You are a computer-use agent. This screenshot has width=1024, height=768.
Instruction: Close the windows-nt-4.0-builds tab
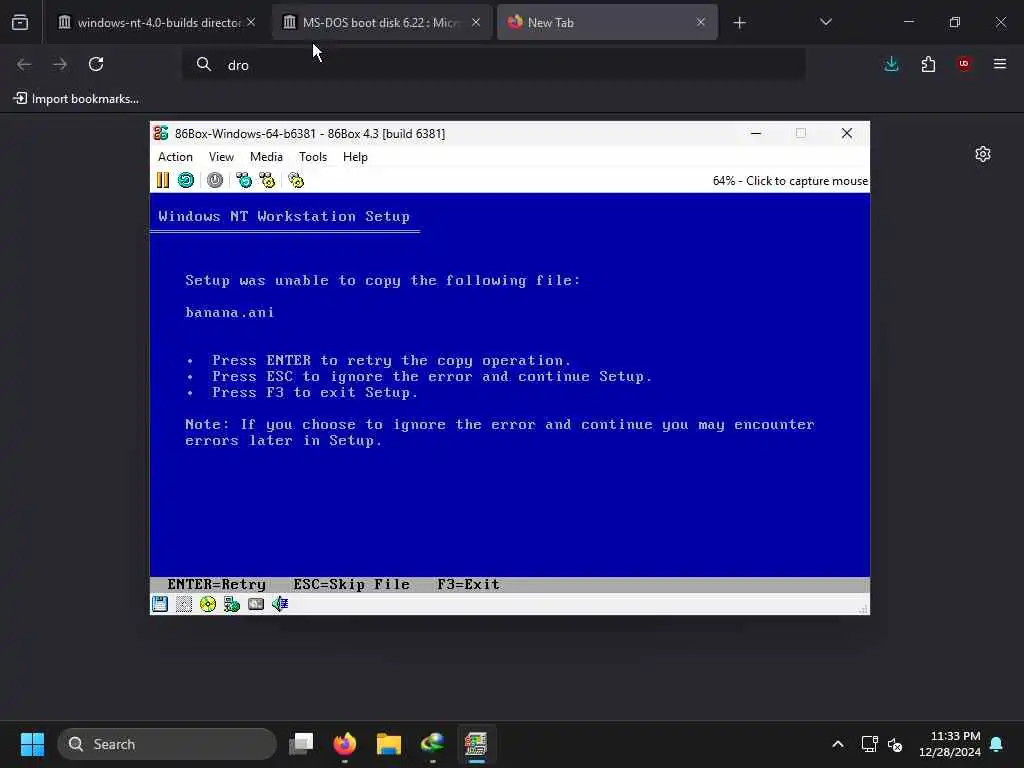pos(251,22)
